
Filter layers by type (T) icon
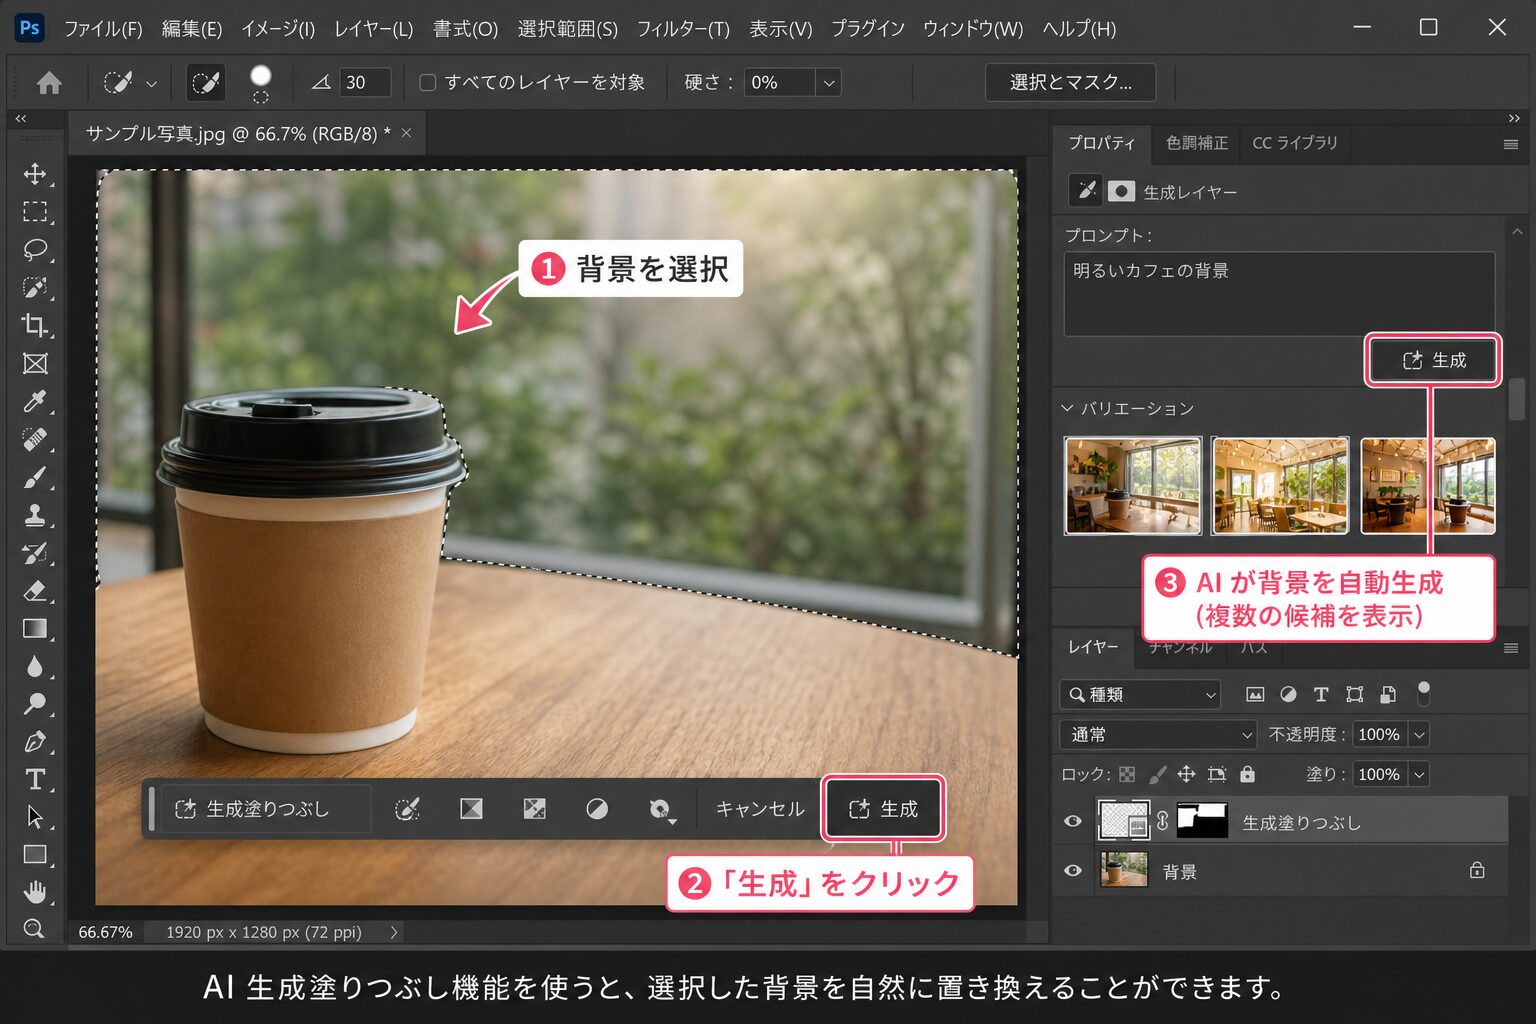1321,694
